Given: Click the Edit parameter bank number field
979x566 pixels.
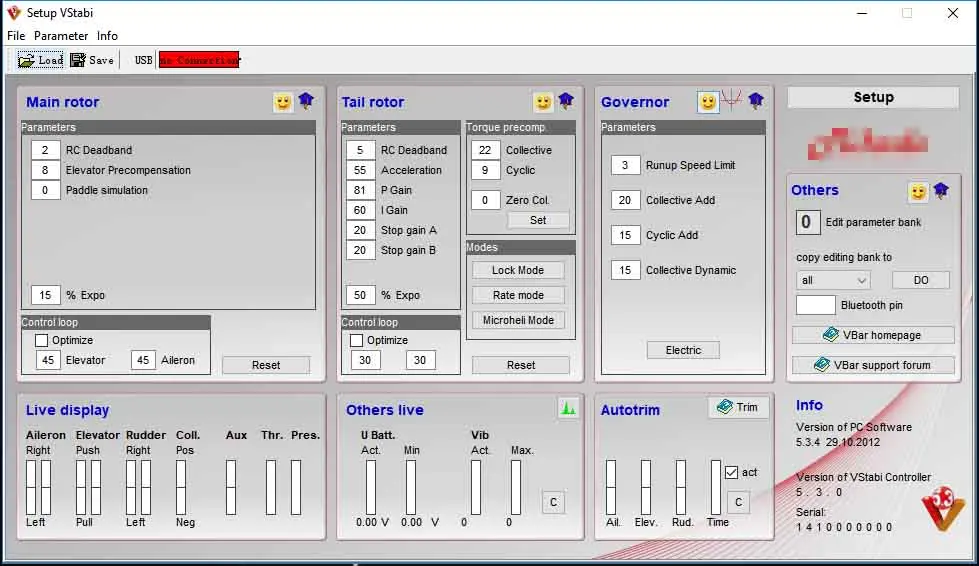Looking at the screenshot, I should click(x=807, y=222).
